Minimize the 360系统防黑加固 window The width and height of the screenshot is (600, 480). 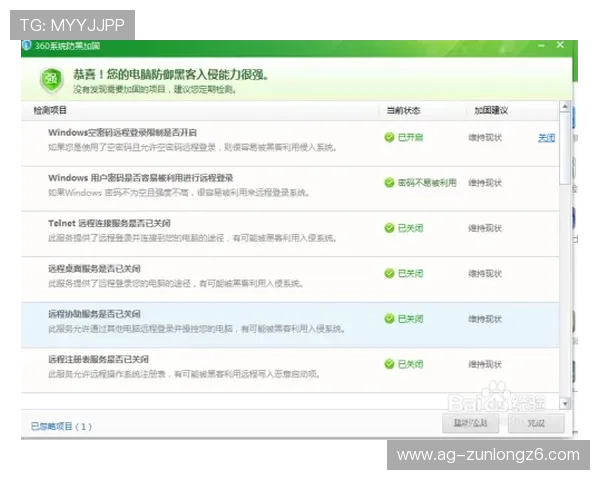coord(541,46)
